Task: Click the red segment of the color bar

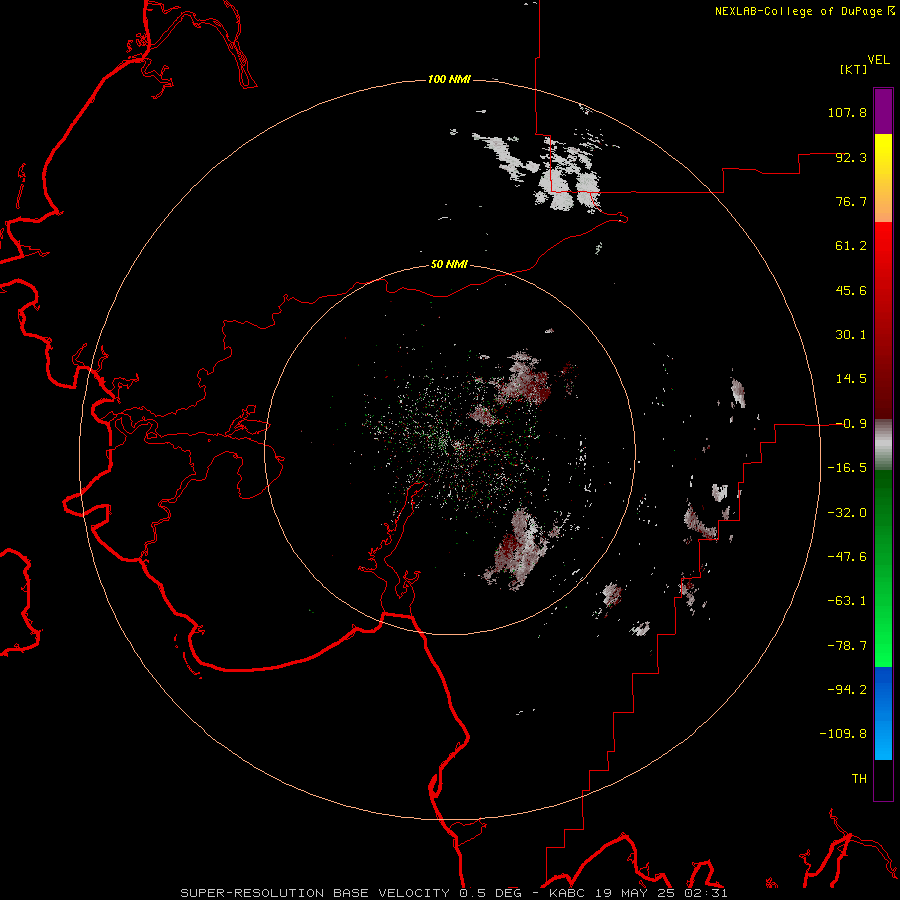Action: [x=883, y=320]
